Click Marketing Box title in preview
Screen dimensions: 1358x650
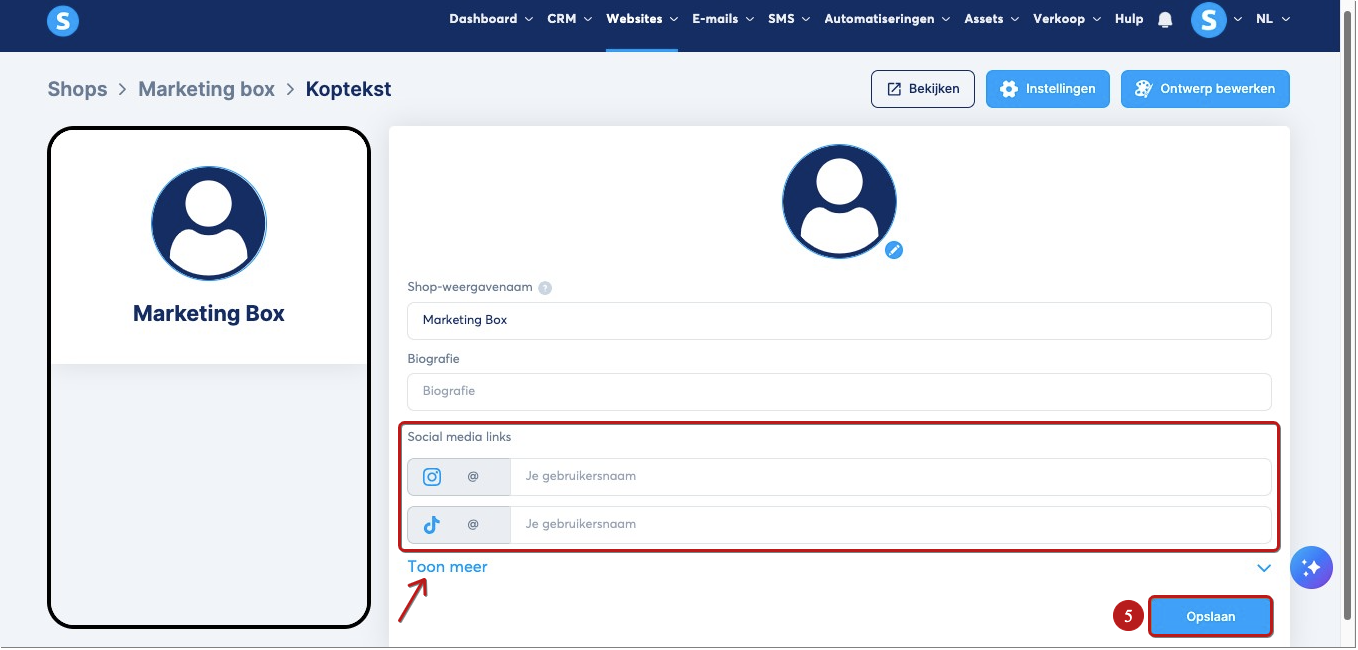[209, 314]
